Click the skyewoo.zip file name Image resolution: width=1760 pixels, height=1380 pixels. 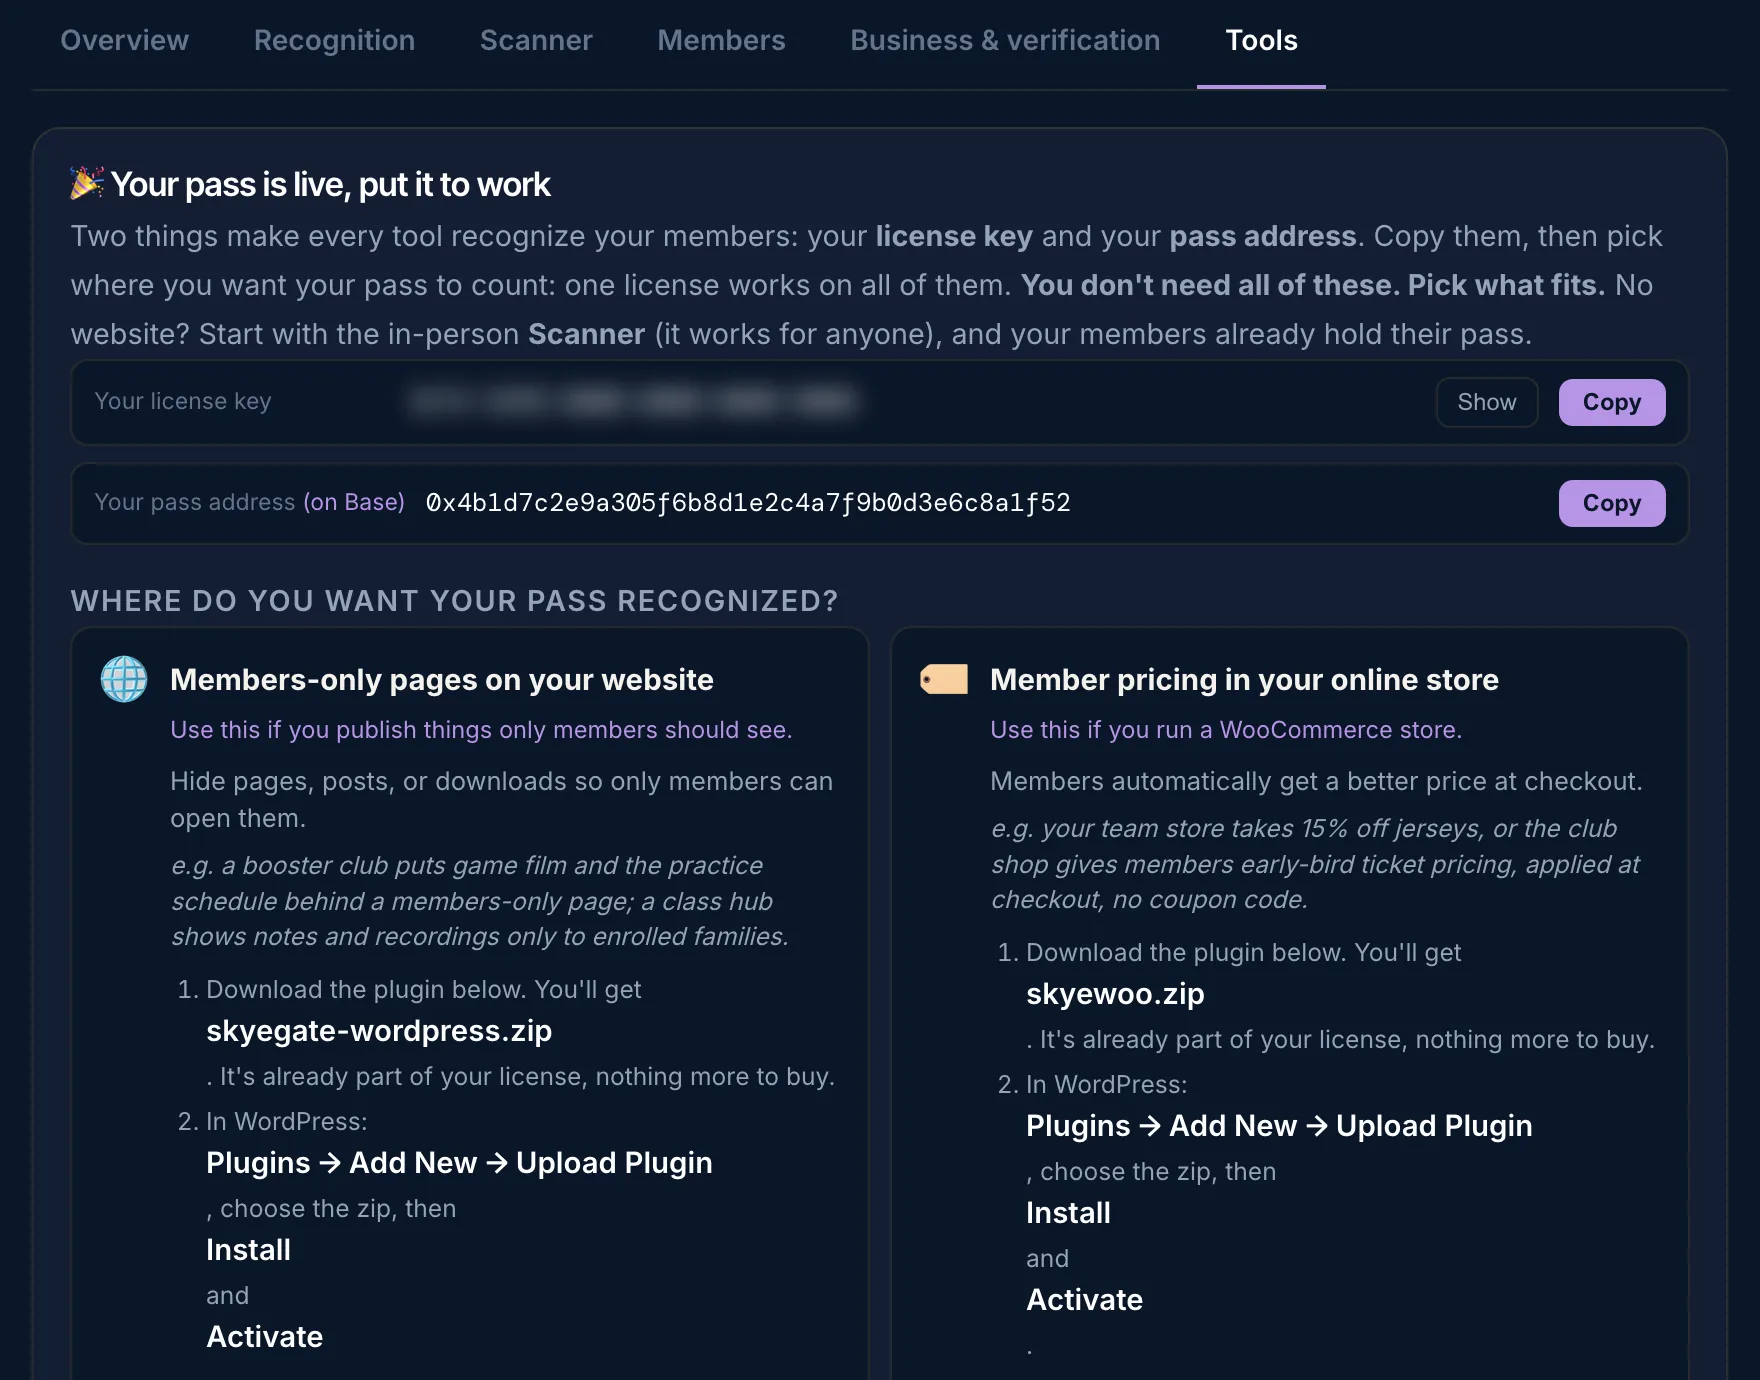click(x=1115, y=994)
